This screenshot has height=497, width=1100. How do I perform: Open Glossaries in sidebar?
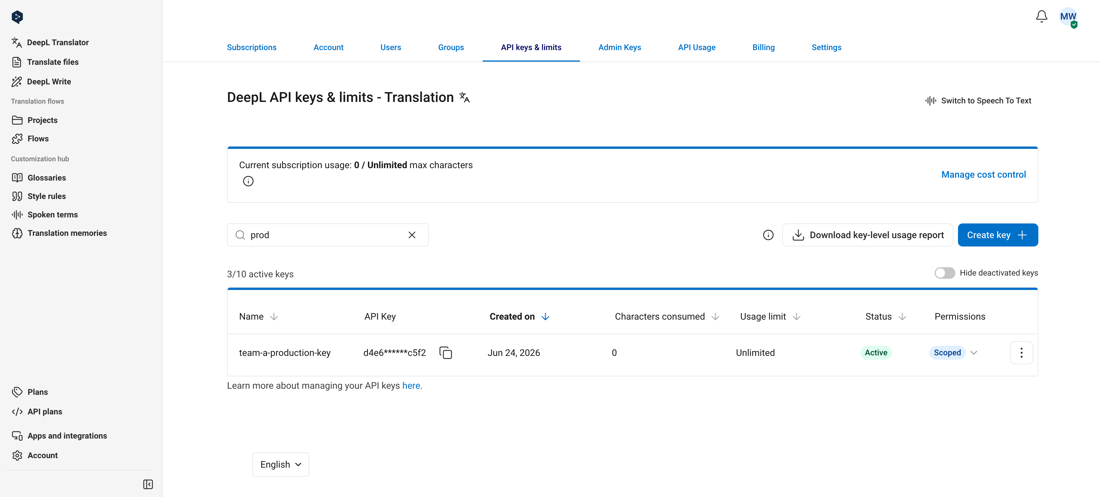coord(39,178)
